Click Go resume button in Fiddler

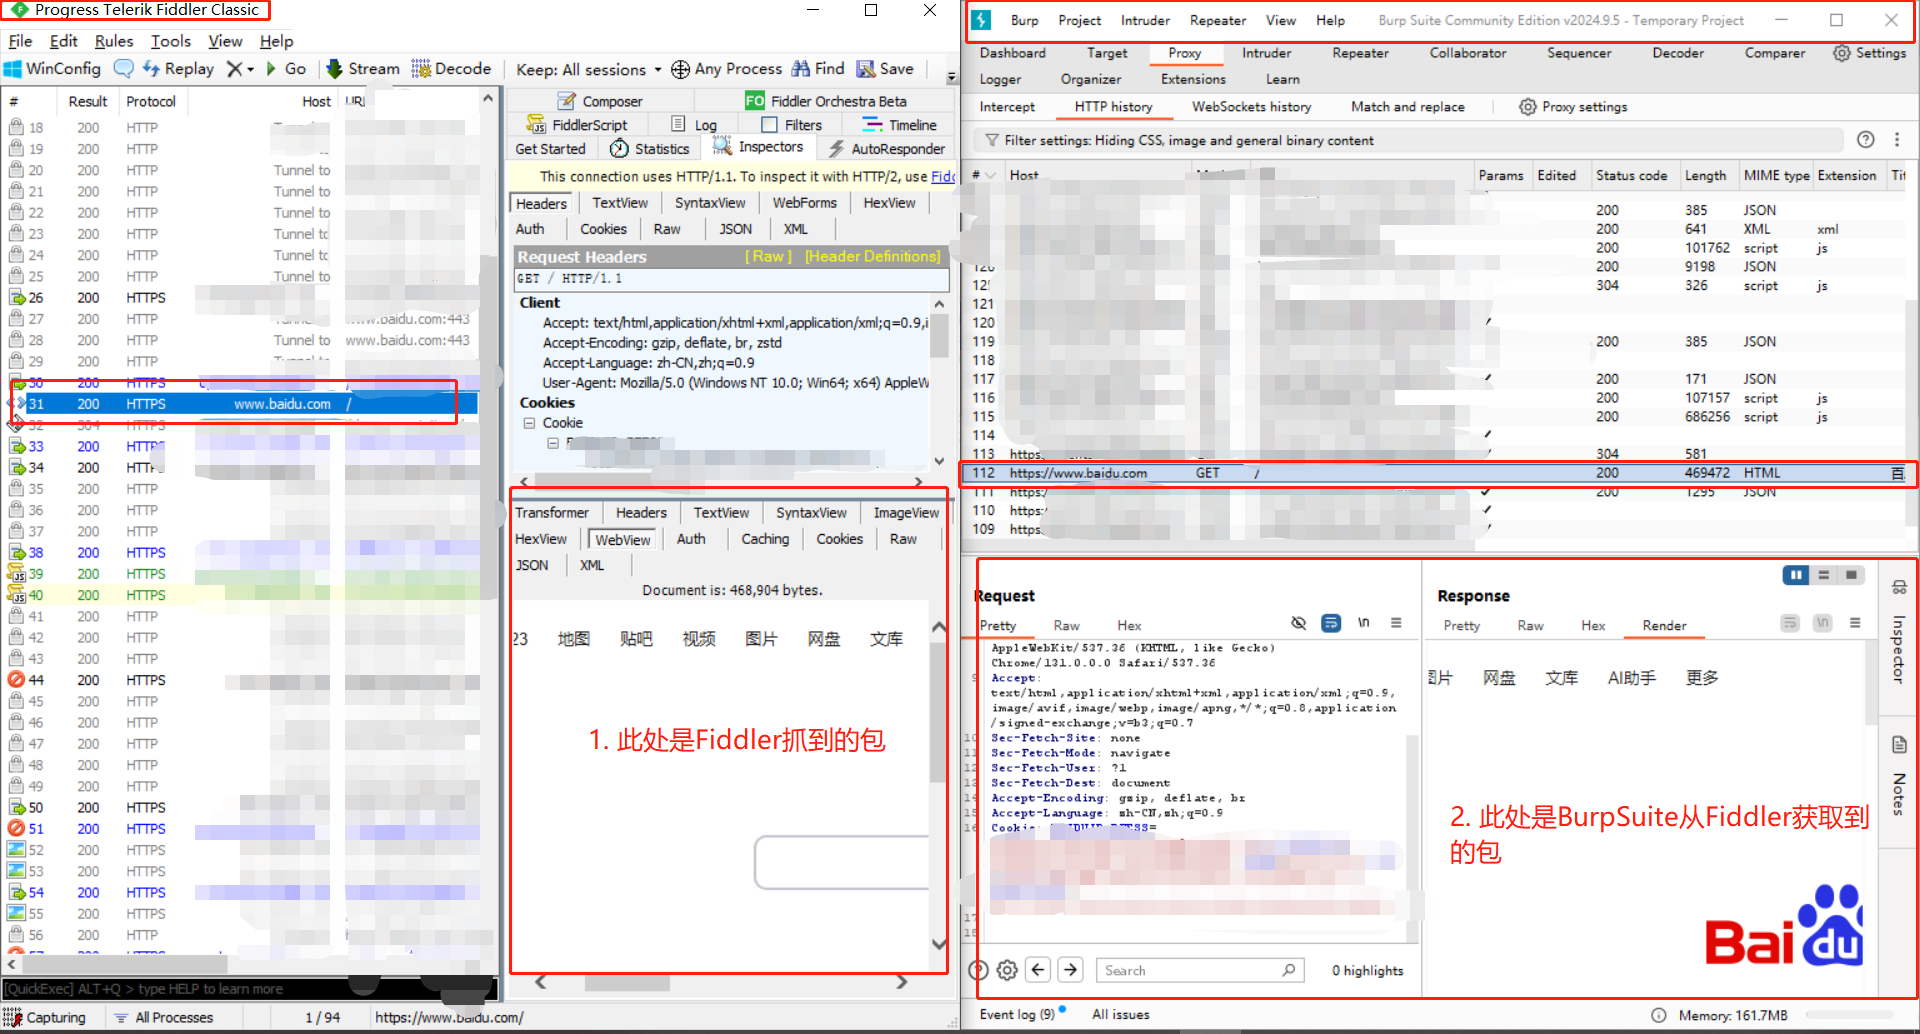(286, 69)
